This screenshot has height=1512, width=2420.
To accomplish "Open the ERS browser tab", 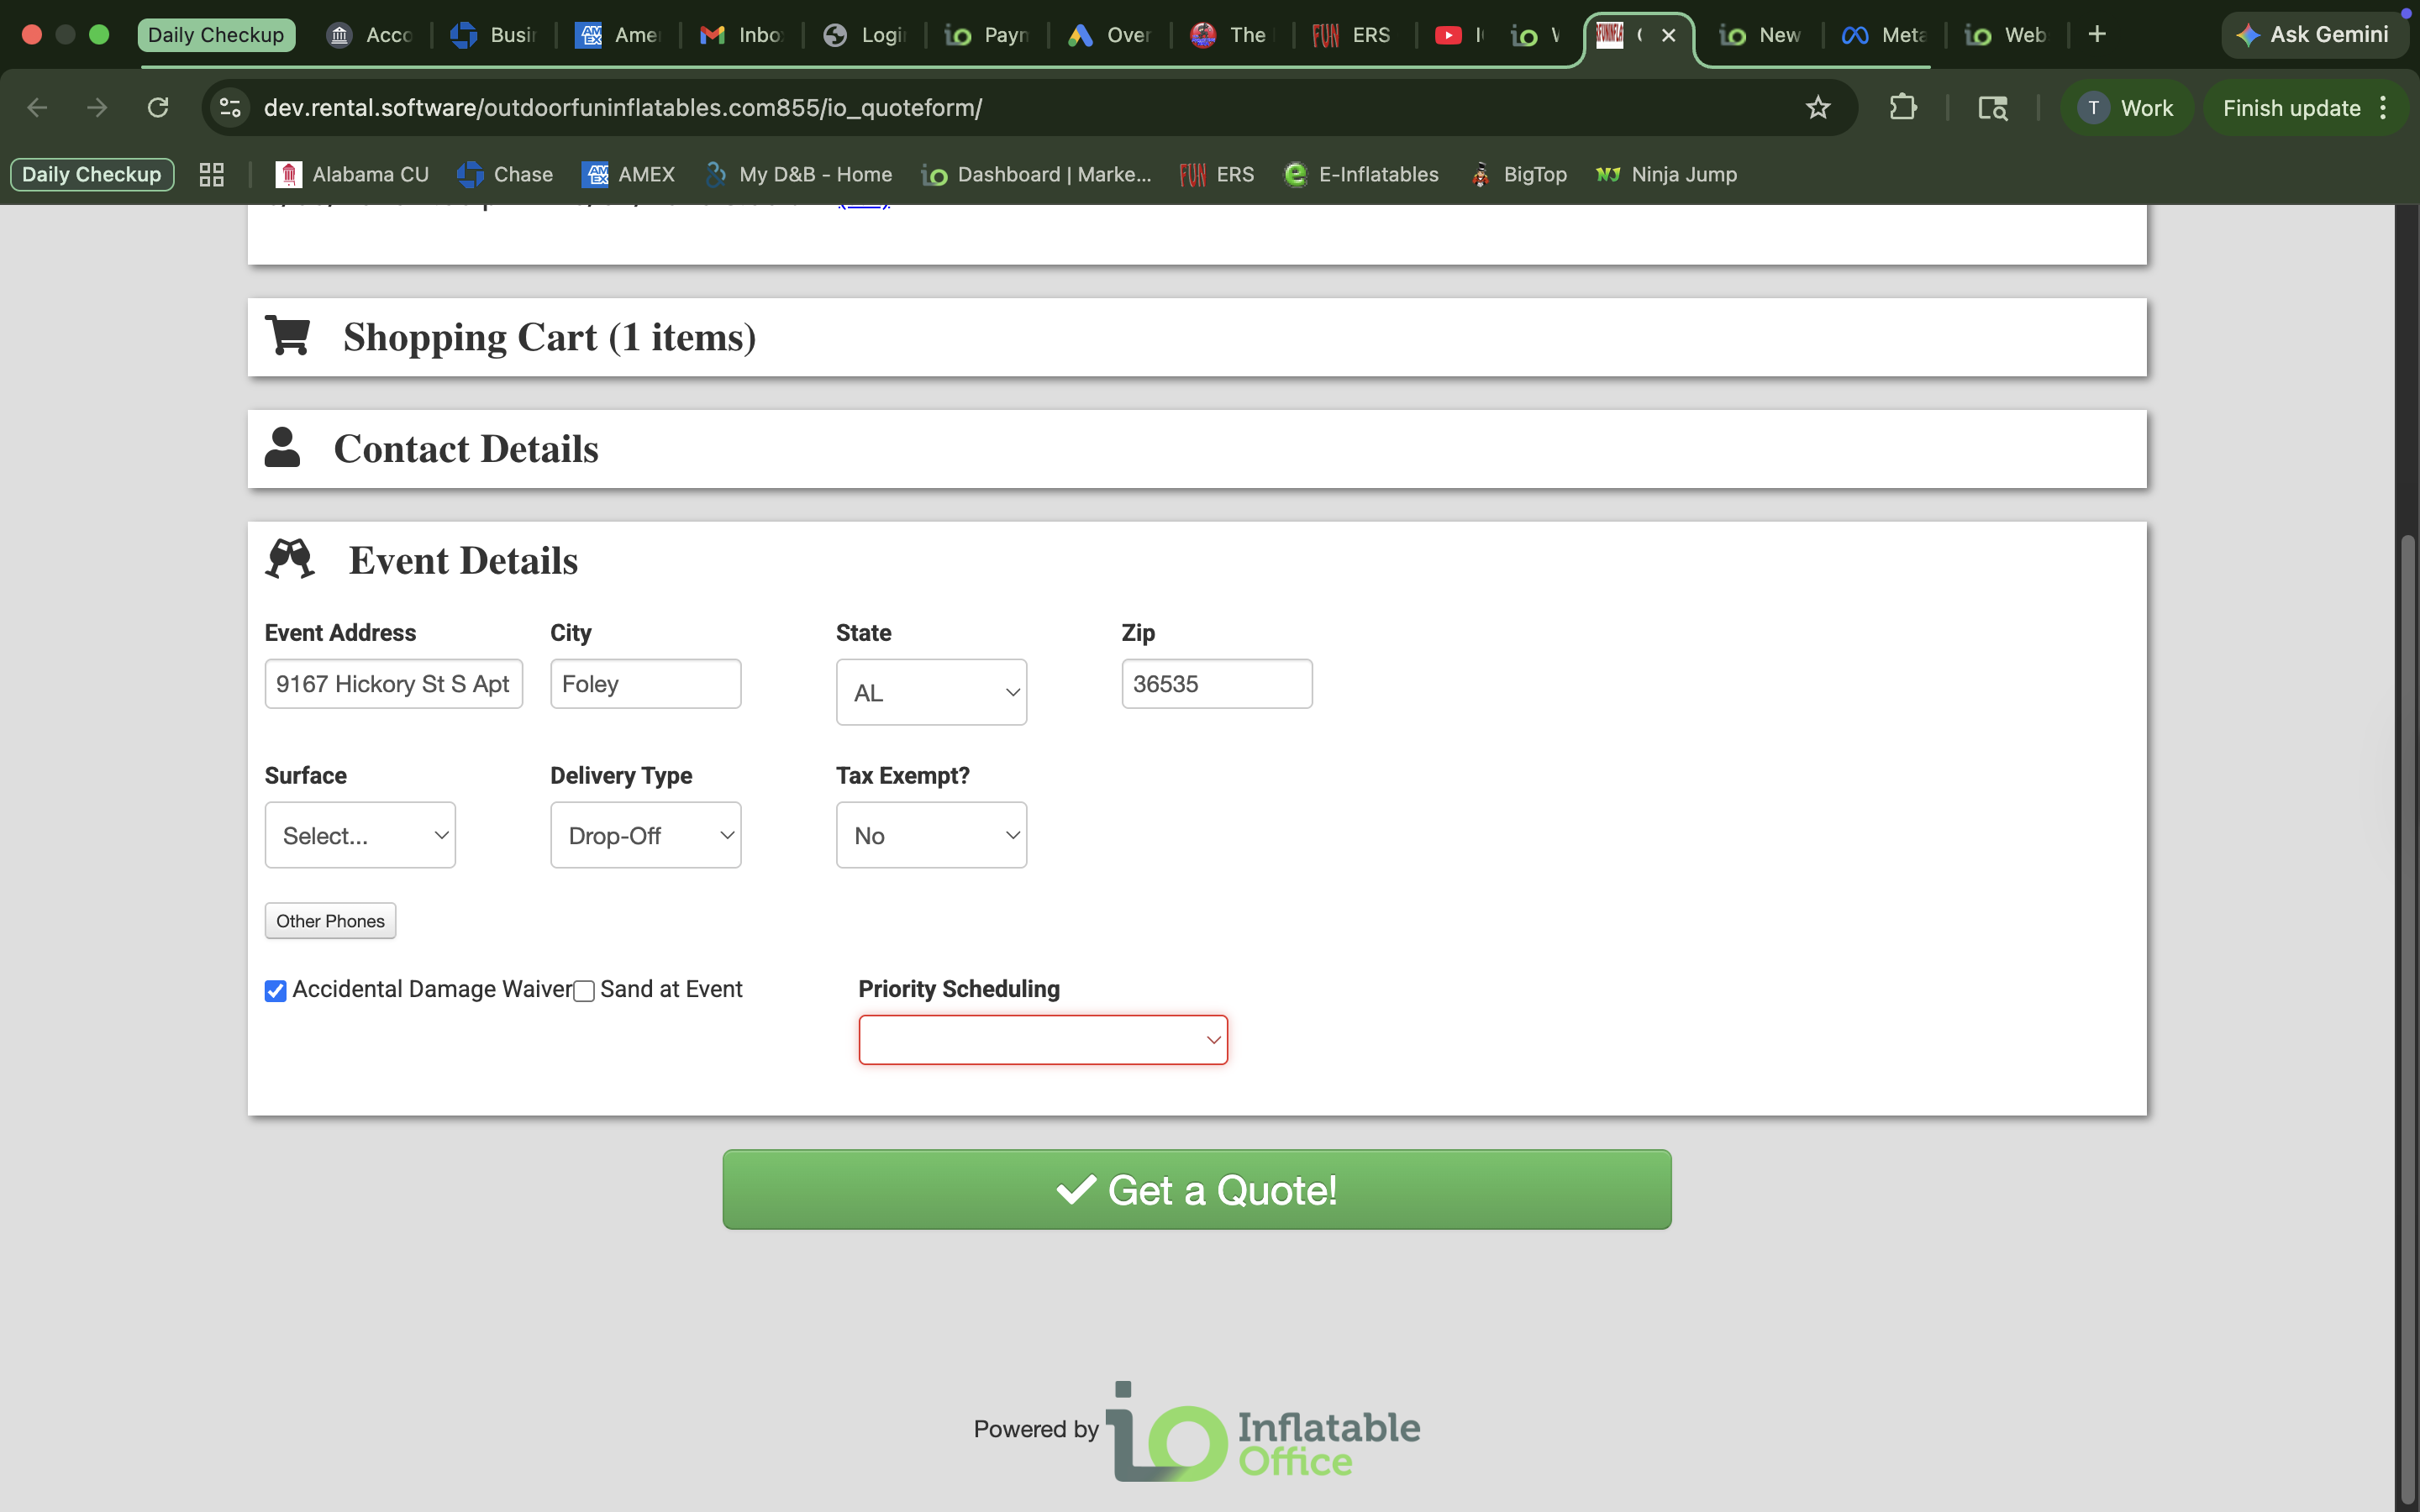I will 1351,35.
